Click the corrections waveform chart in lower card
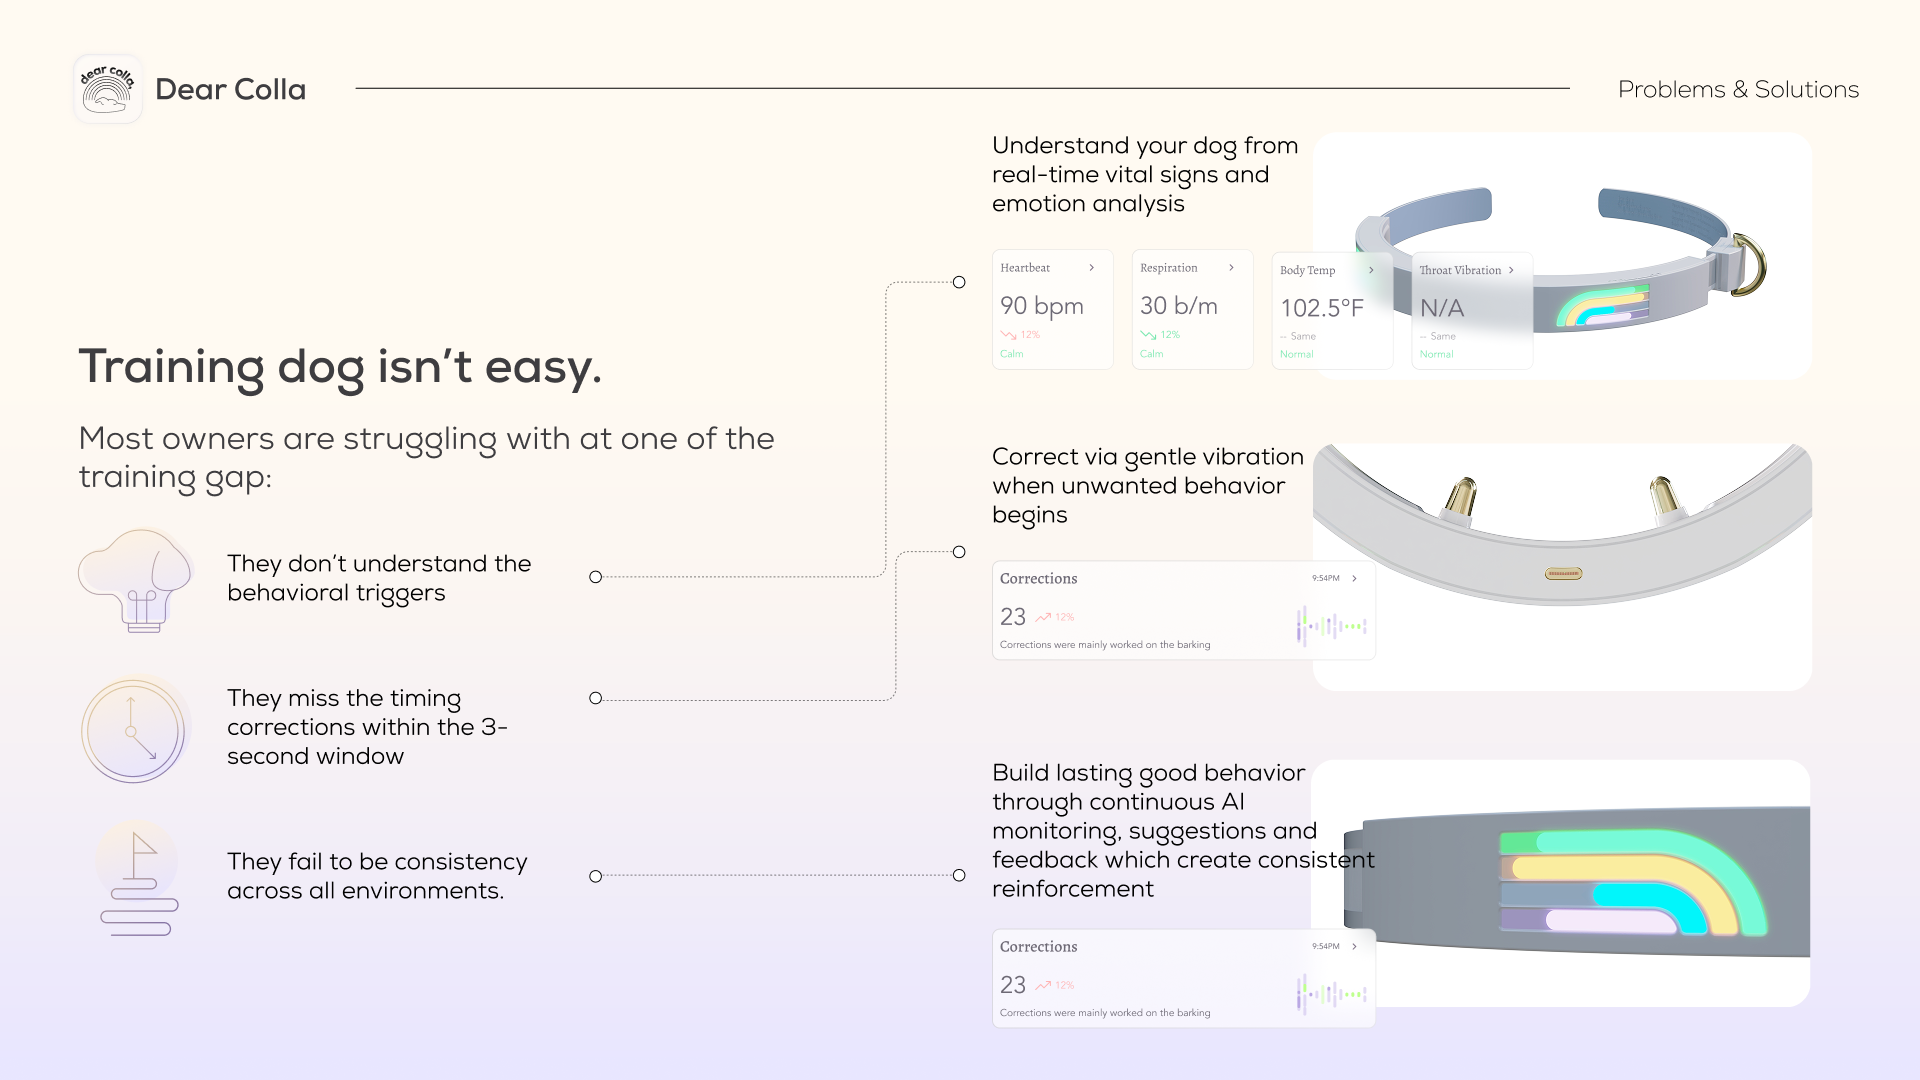The image size is (1920, 1080). [x=1331, y=994]
